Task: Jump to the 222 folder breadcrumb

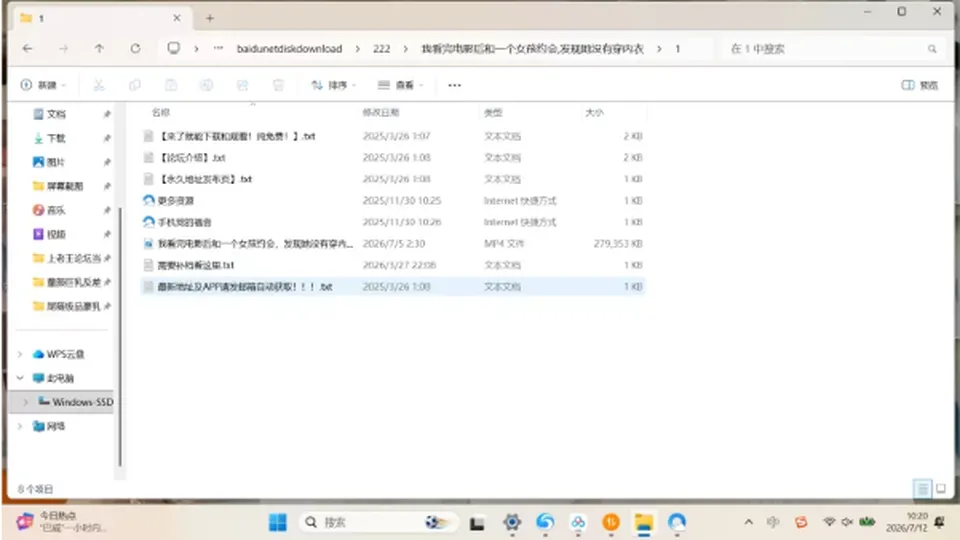Action: click(381, 48)
